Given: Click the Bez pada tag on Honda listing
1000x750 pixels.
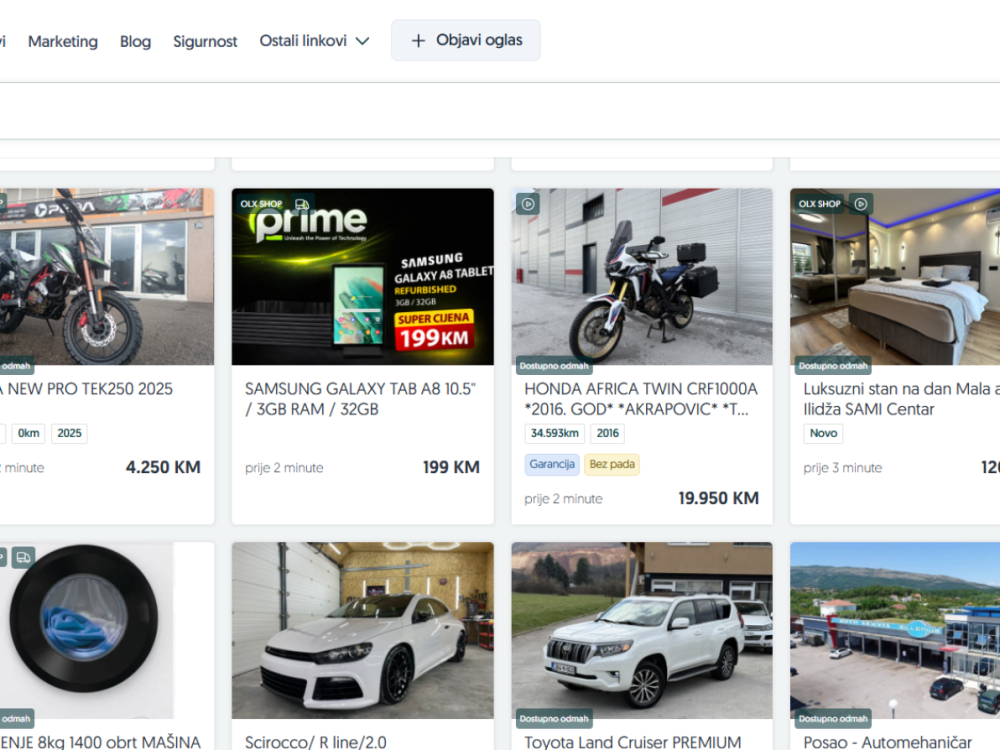Looking at the screenshot, I should point(611,465).
